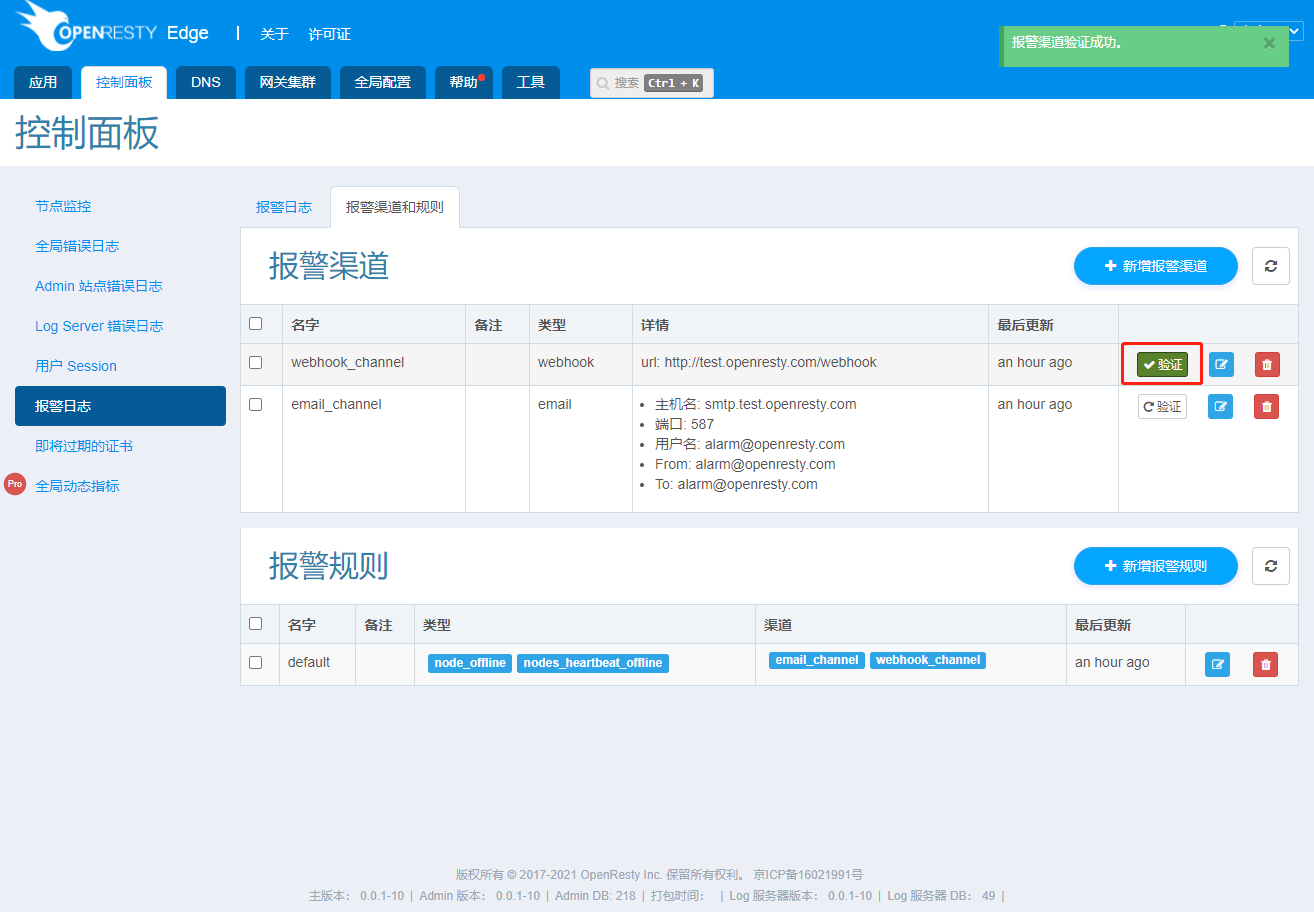
Task: Open the DNS tab
Action: (x=206, y=82)
